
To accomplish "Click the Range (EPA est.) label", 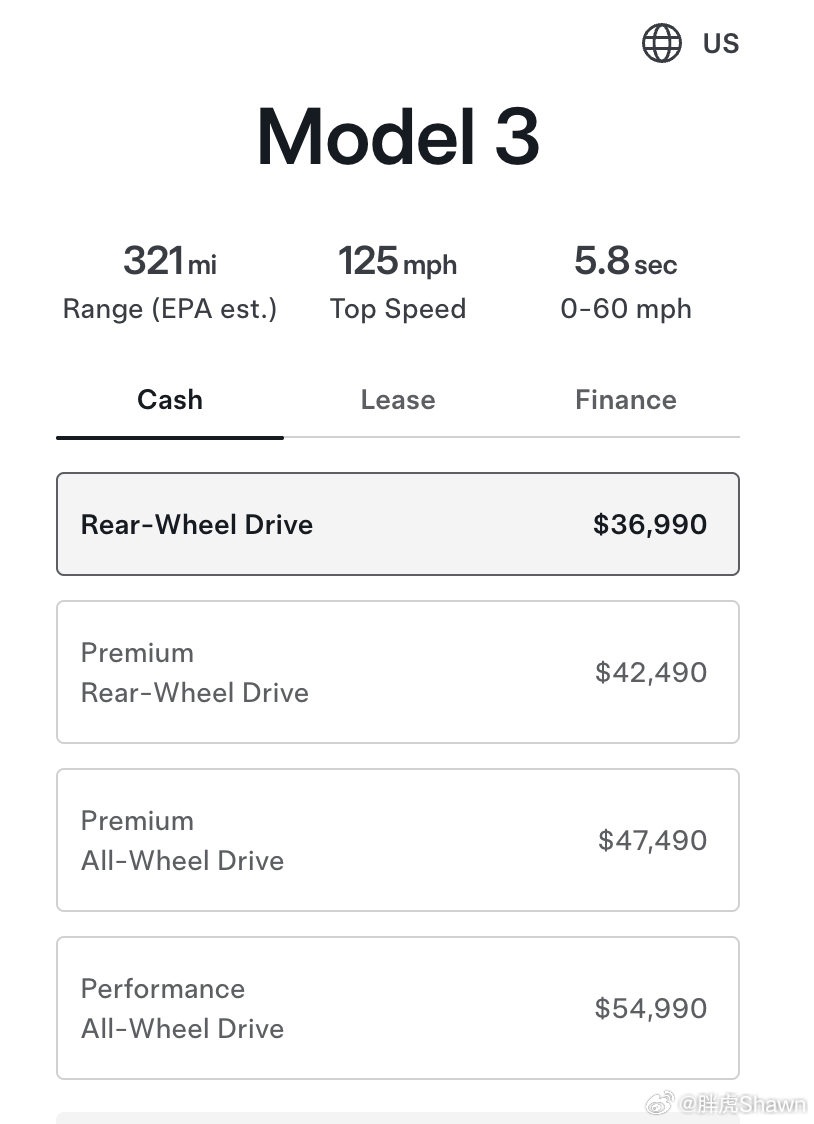I will [170, 309].
